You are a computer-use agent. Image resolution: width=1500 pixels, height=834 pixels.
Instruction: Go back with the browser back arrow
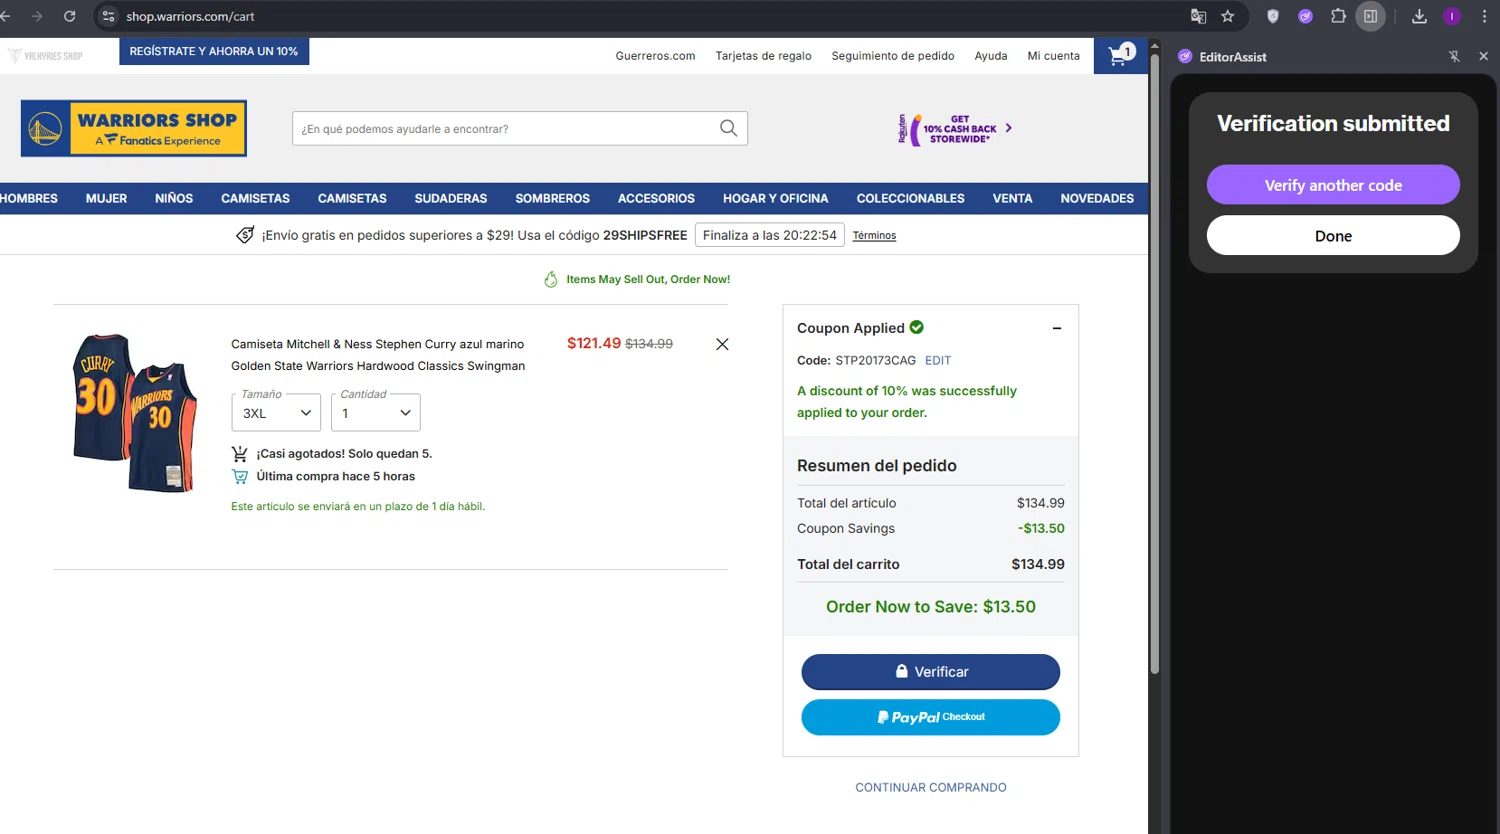coord(6,16)
